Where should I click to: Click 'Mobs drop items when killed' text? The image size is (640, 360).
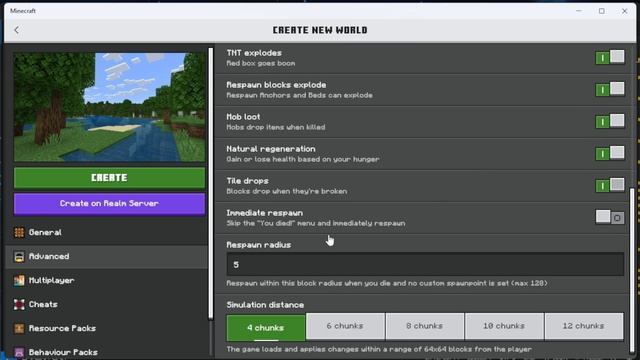click(x=276, y=127)
